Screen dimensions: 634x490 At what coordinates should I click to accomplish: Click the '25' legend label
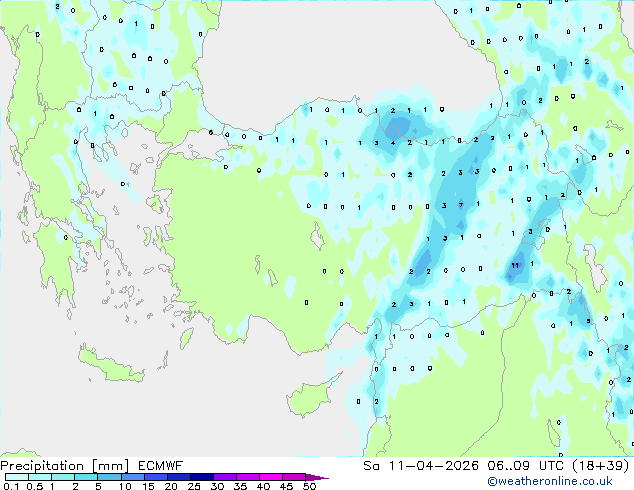coord(194,486)
